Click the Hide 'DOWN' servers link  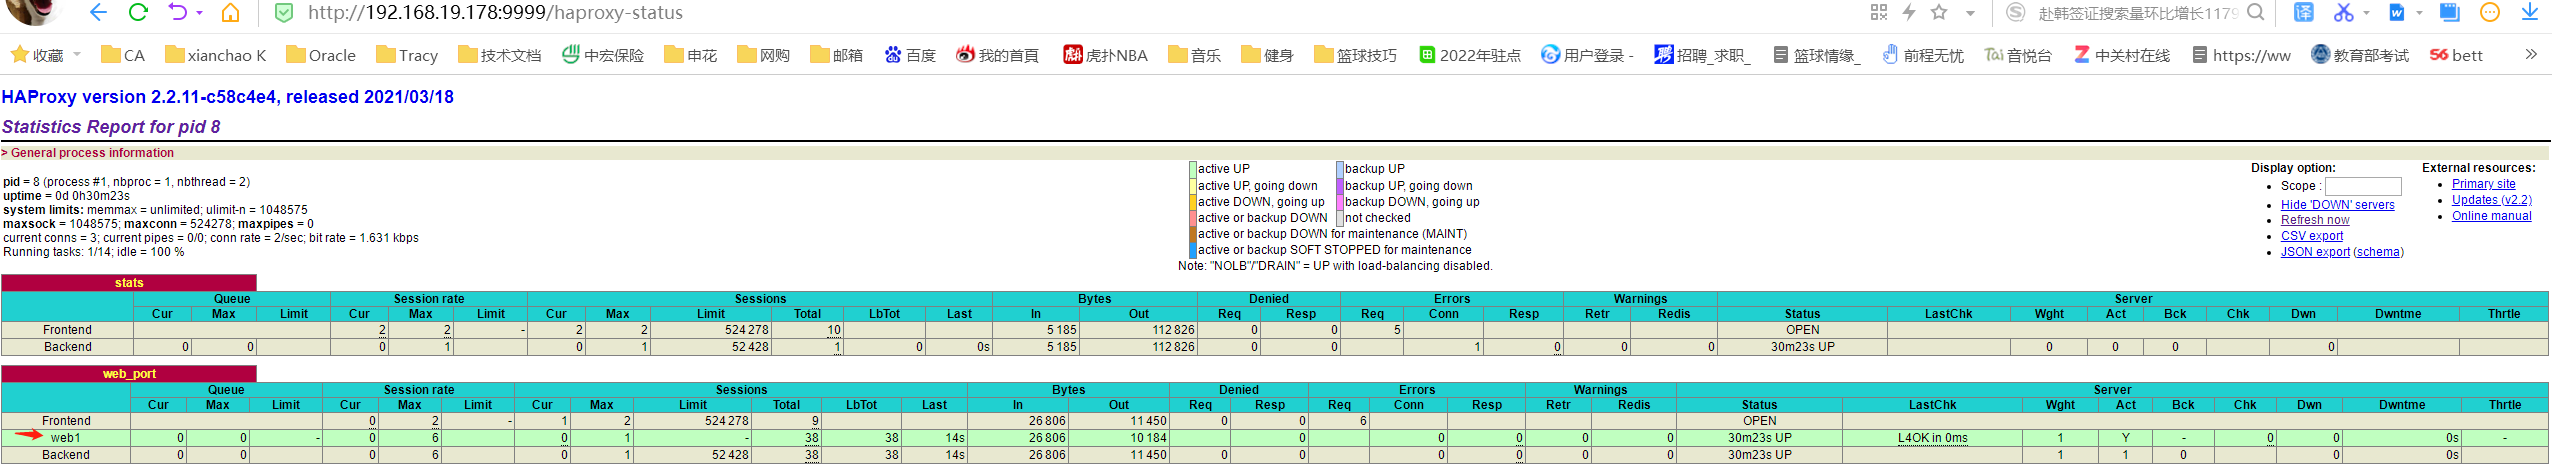click(2337, 204)
